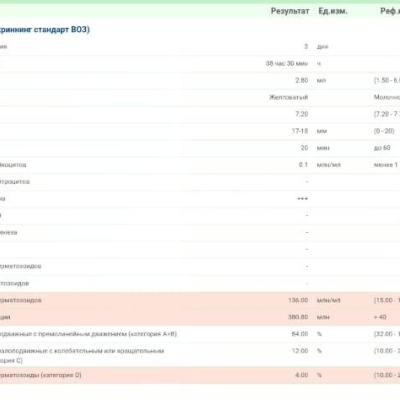Select the highlighted 136.00 млн/мл row
The image size is (400, 400).
(200, 300)
